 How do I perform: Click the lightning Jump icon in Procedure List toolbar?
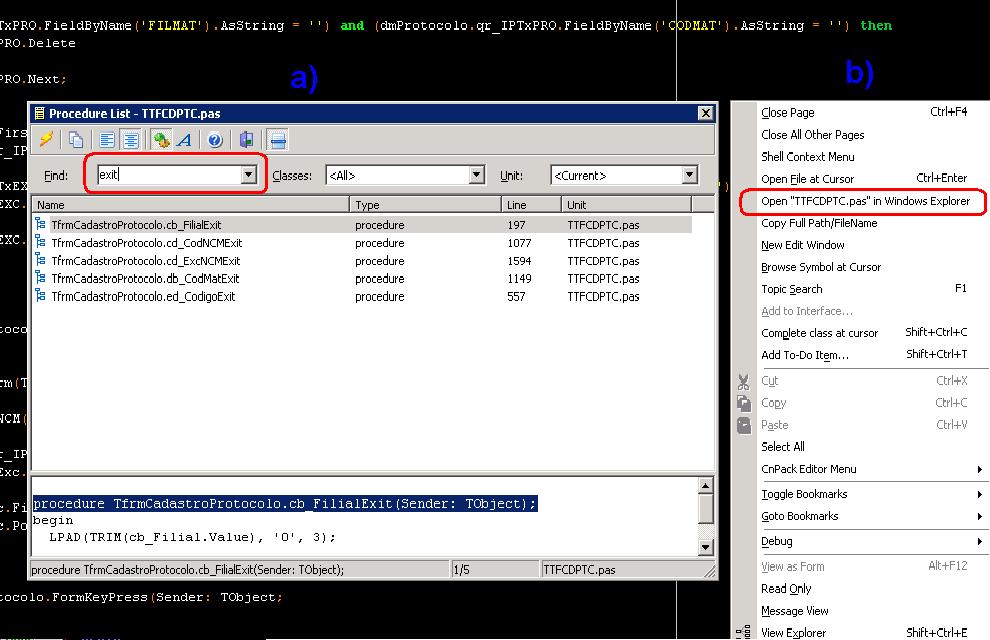click(46, 139)
